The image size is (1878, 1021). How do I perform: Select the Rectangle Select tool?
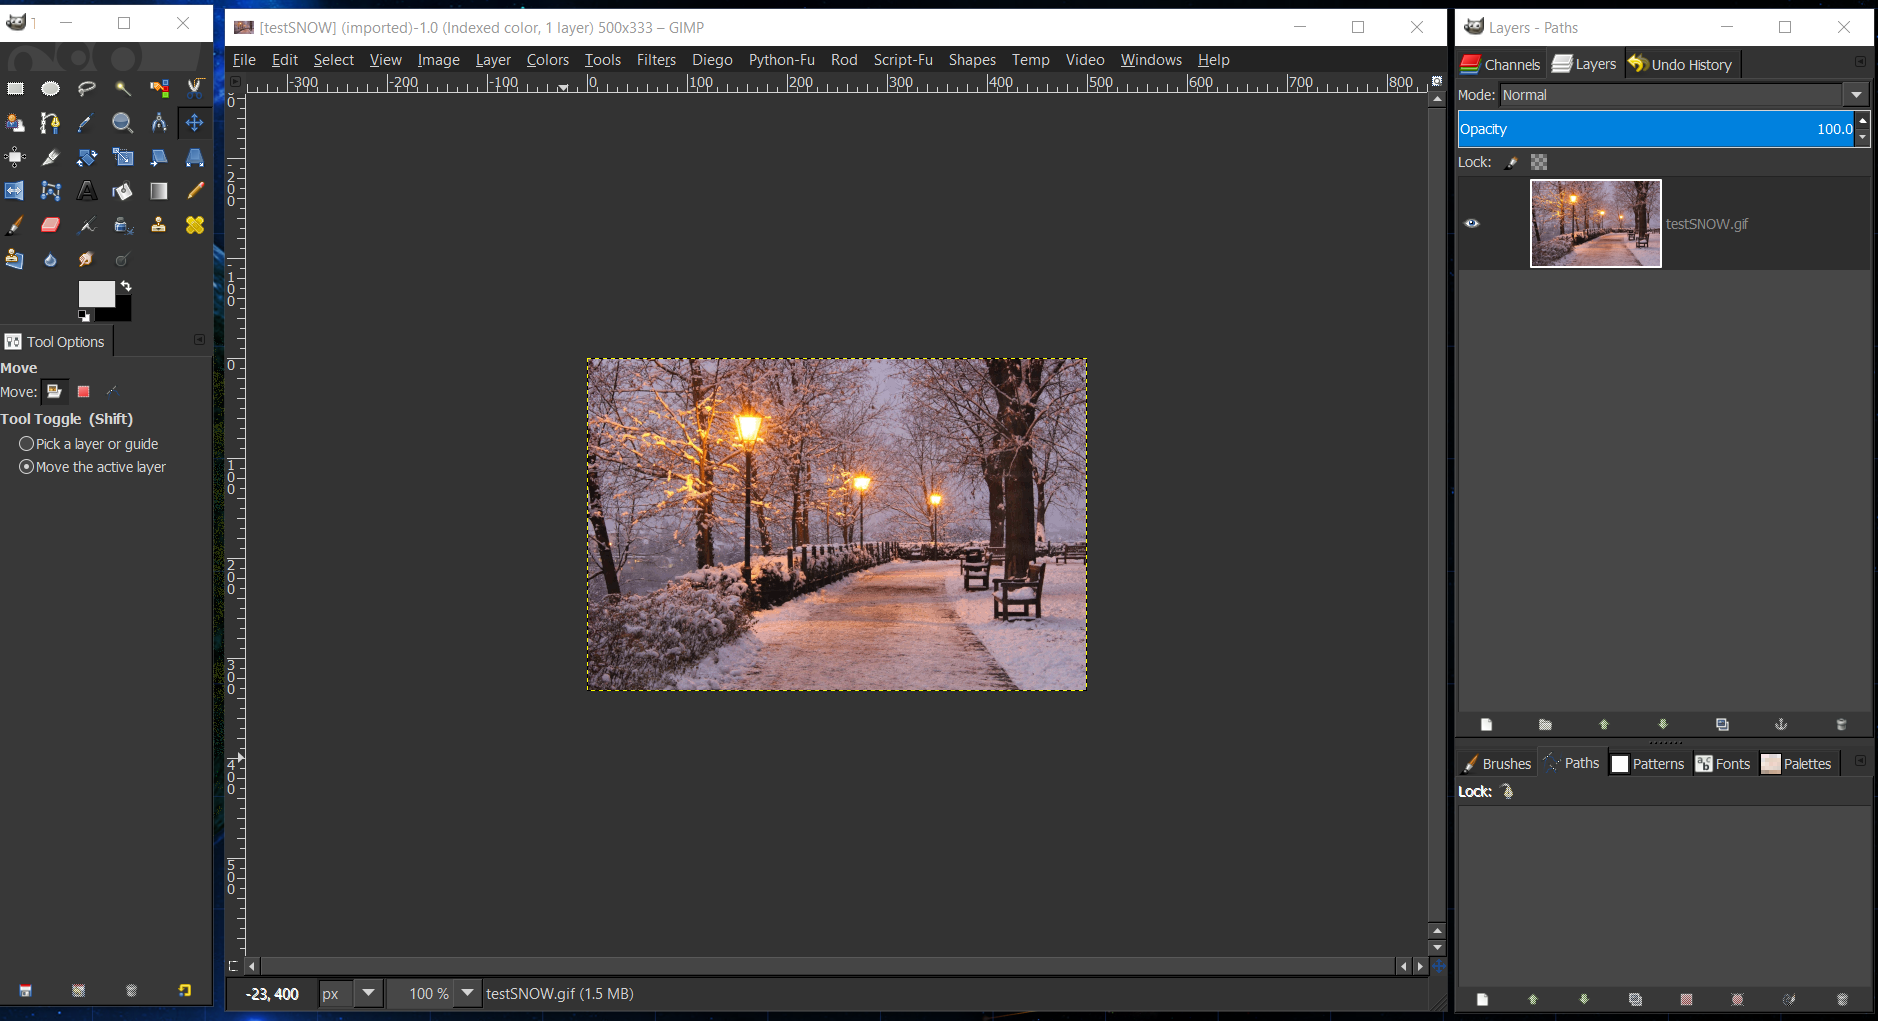click(15, 88)
